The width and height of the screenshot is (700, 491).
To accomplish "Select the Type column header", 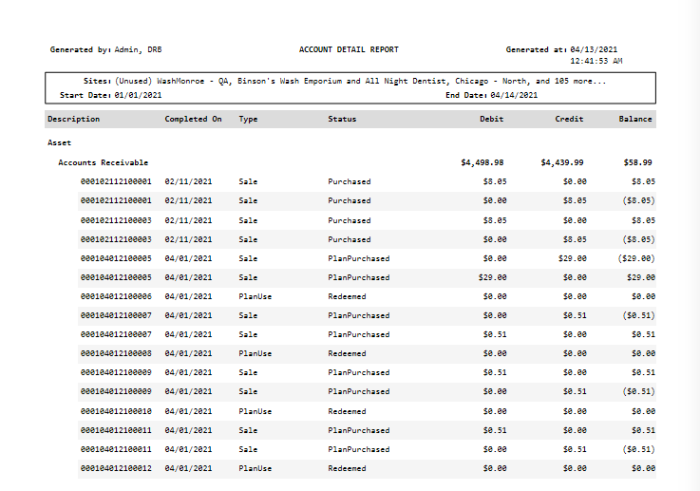I will pos(248,119).
